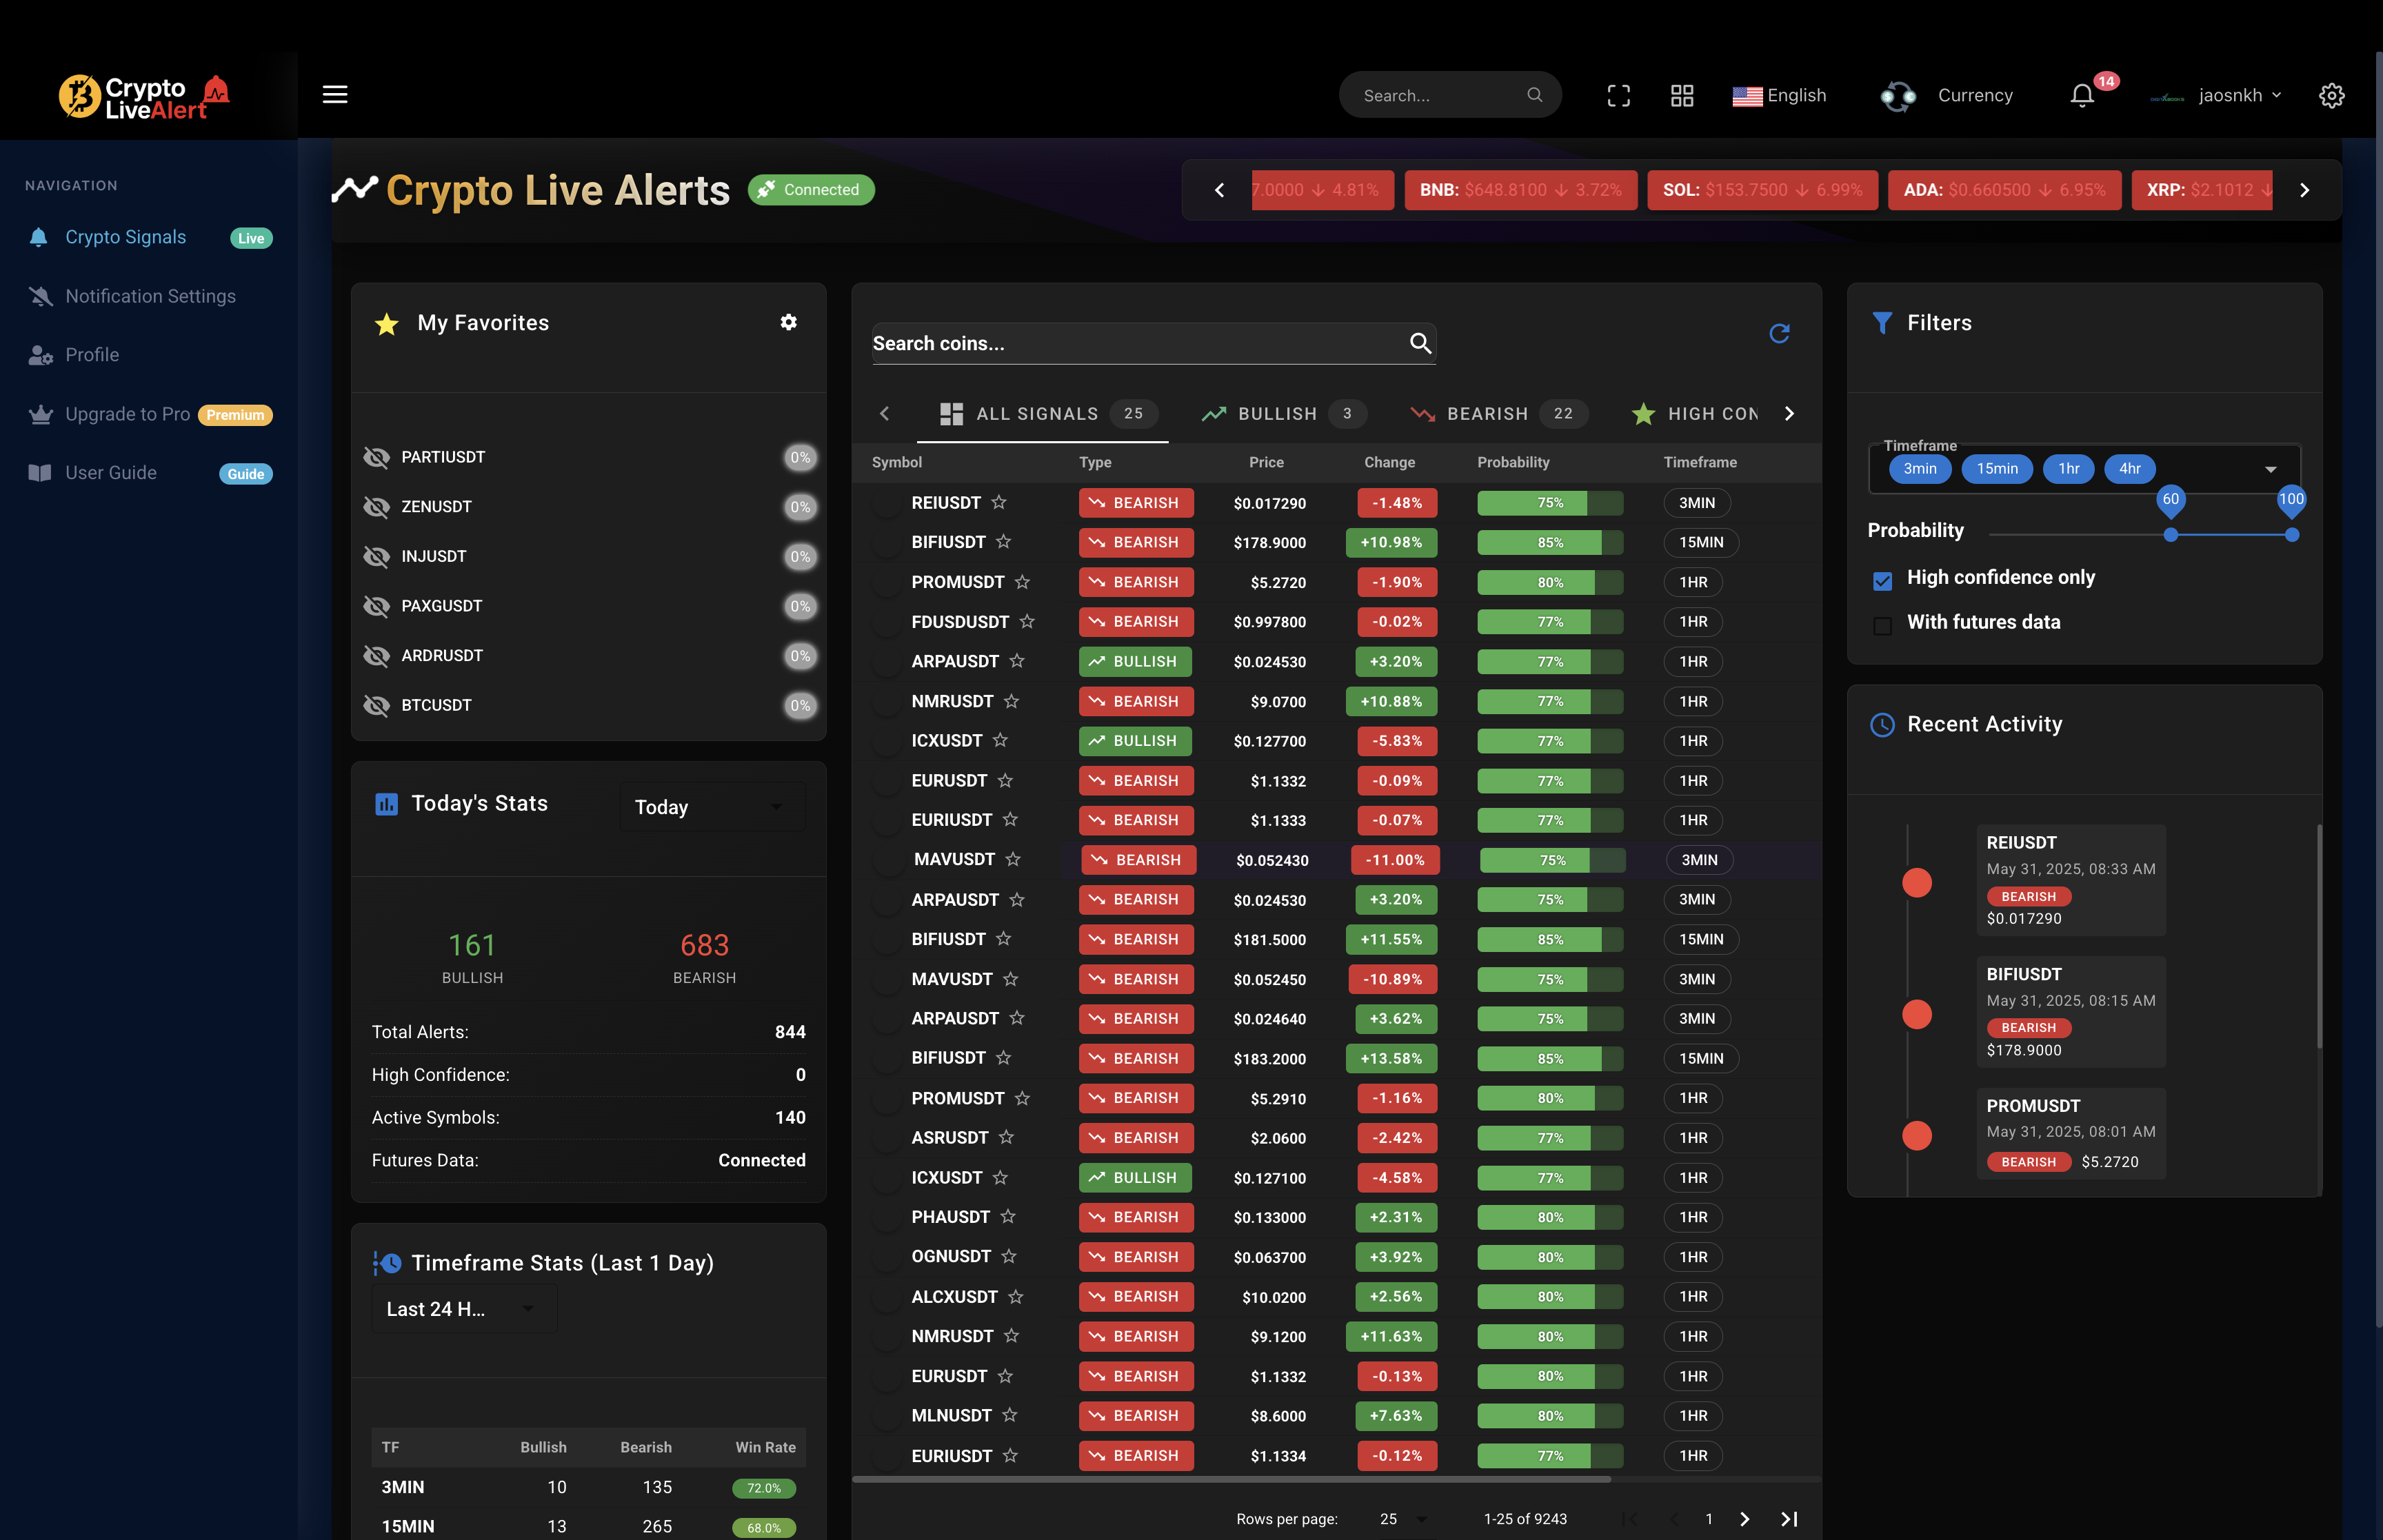Open the hamburger sidebar menu
This screenshot has width=2383, height=1540.
[335, 95]
